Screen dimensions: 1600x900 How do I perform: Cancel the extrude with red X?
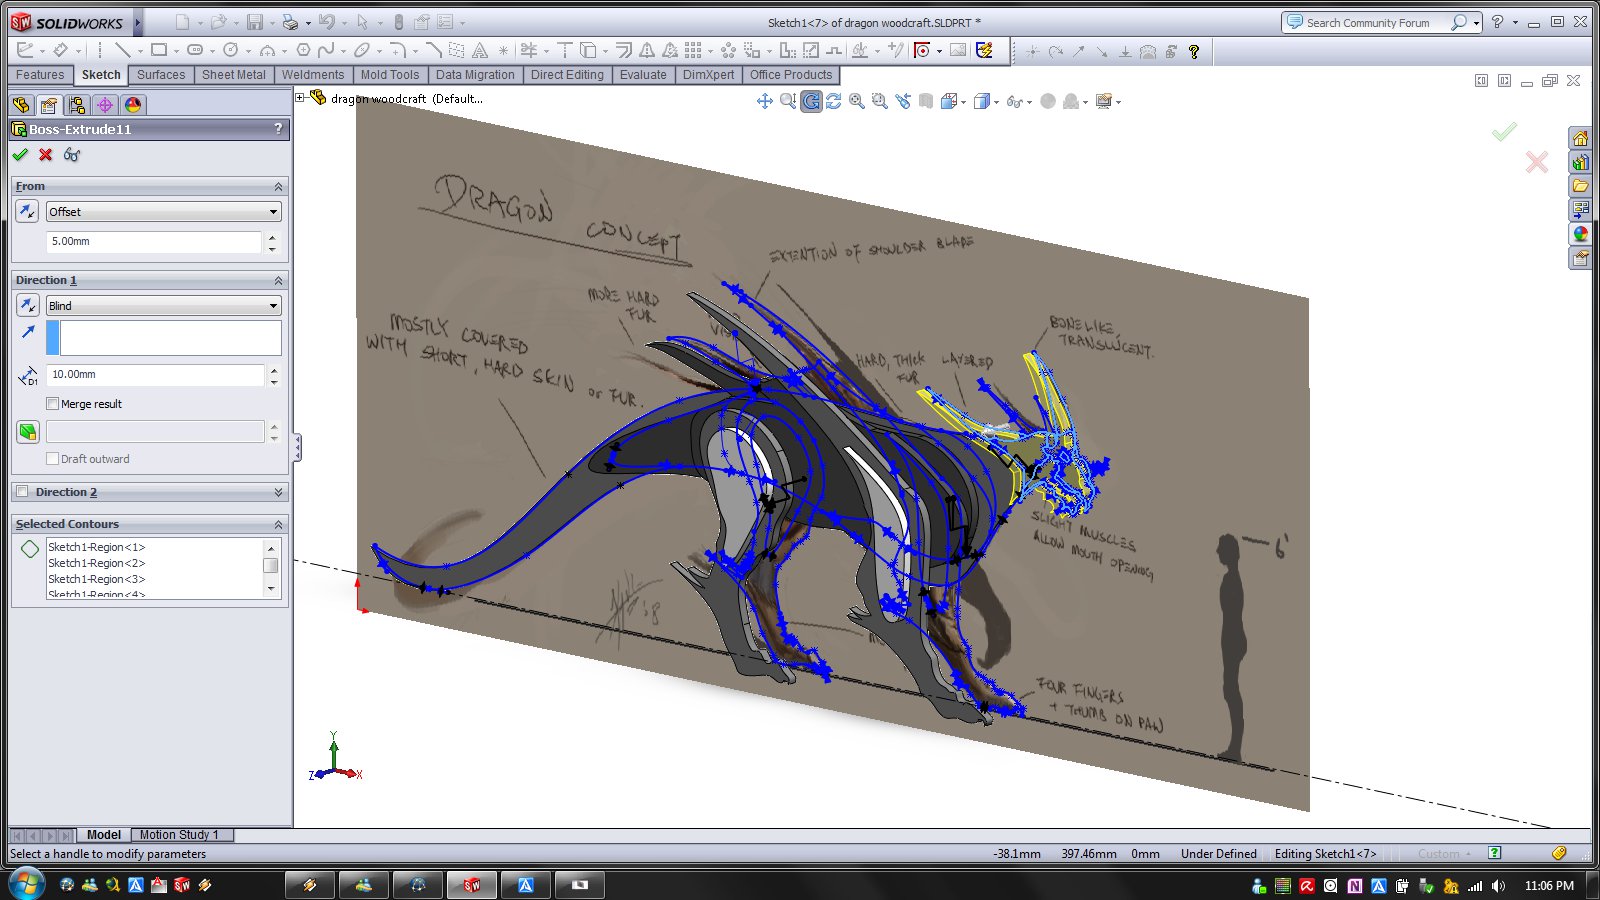coord(46,155)
